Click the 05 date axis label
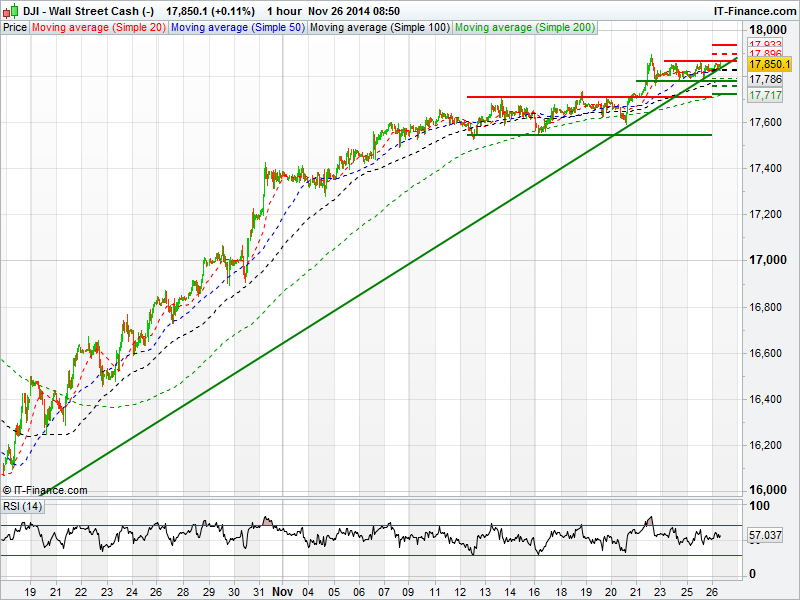800x600 pixels. tap(334, 592)
